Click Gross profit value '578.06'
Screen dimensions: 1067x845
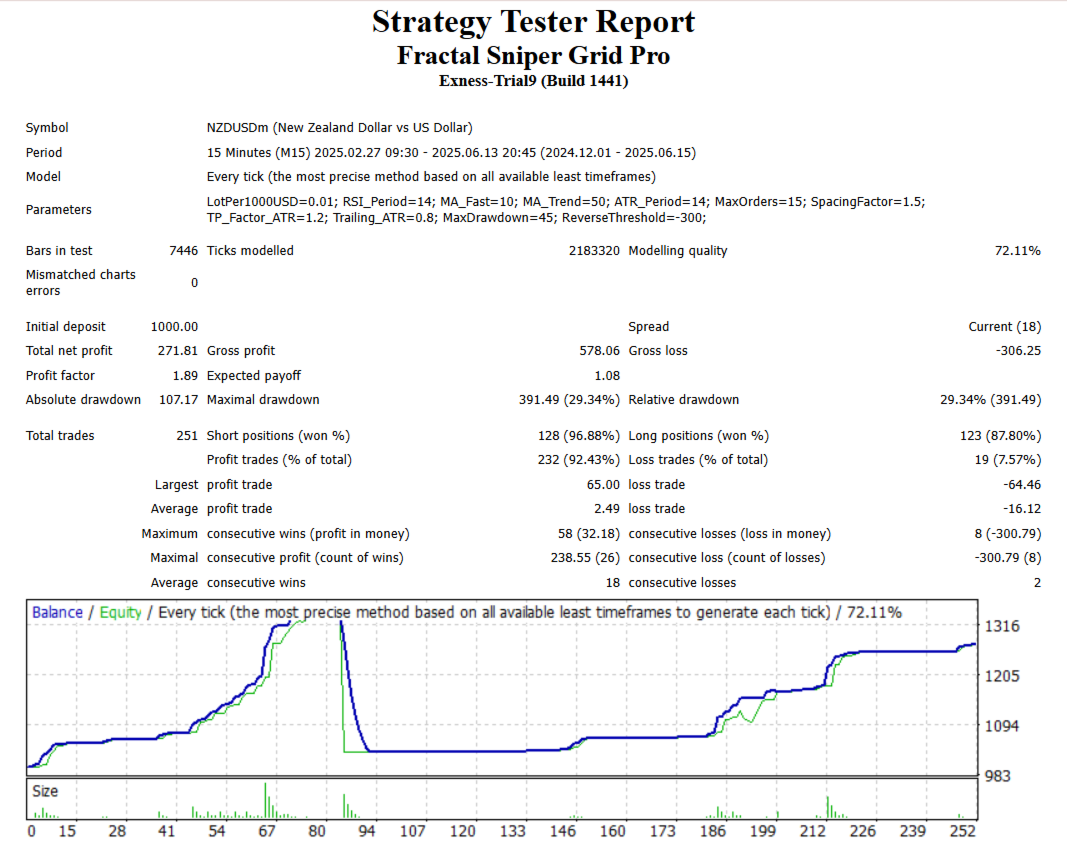pos(600,351)
